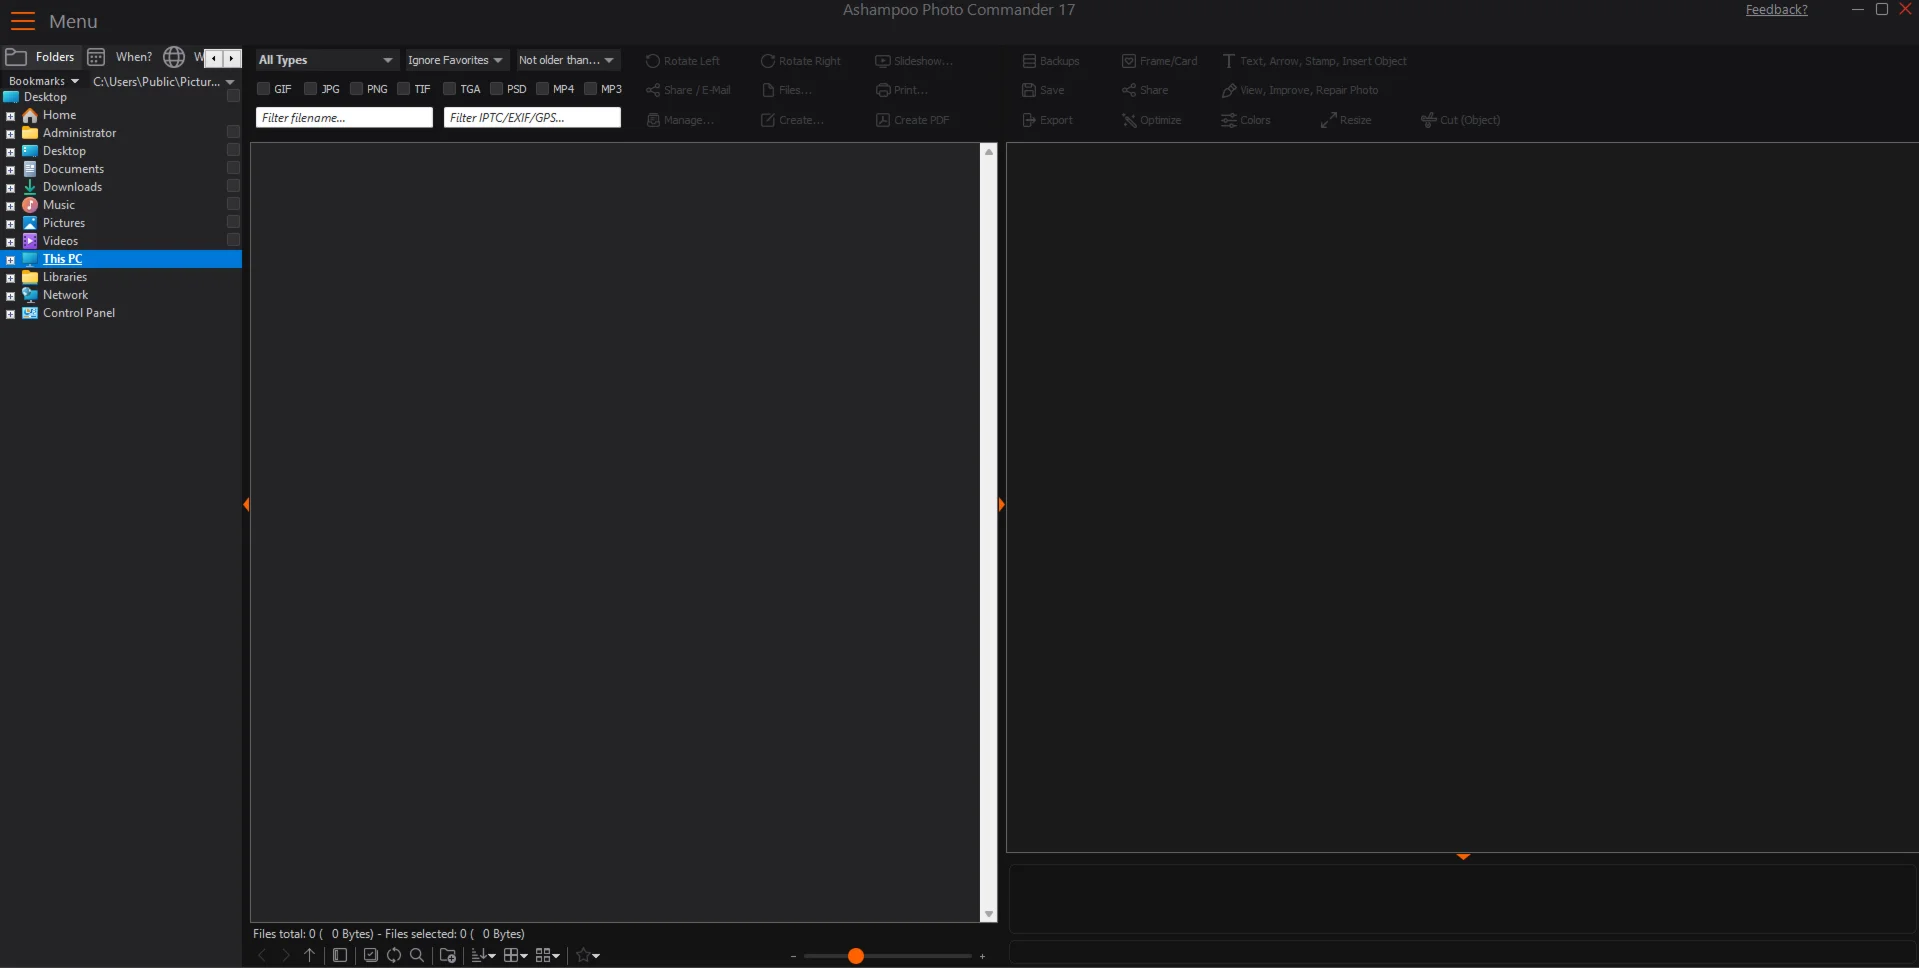The height and width of the screenshot is (968, 1919).
Task: Open the hamburger Menu icon
Action: [22, 21]
